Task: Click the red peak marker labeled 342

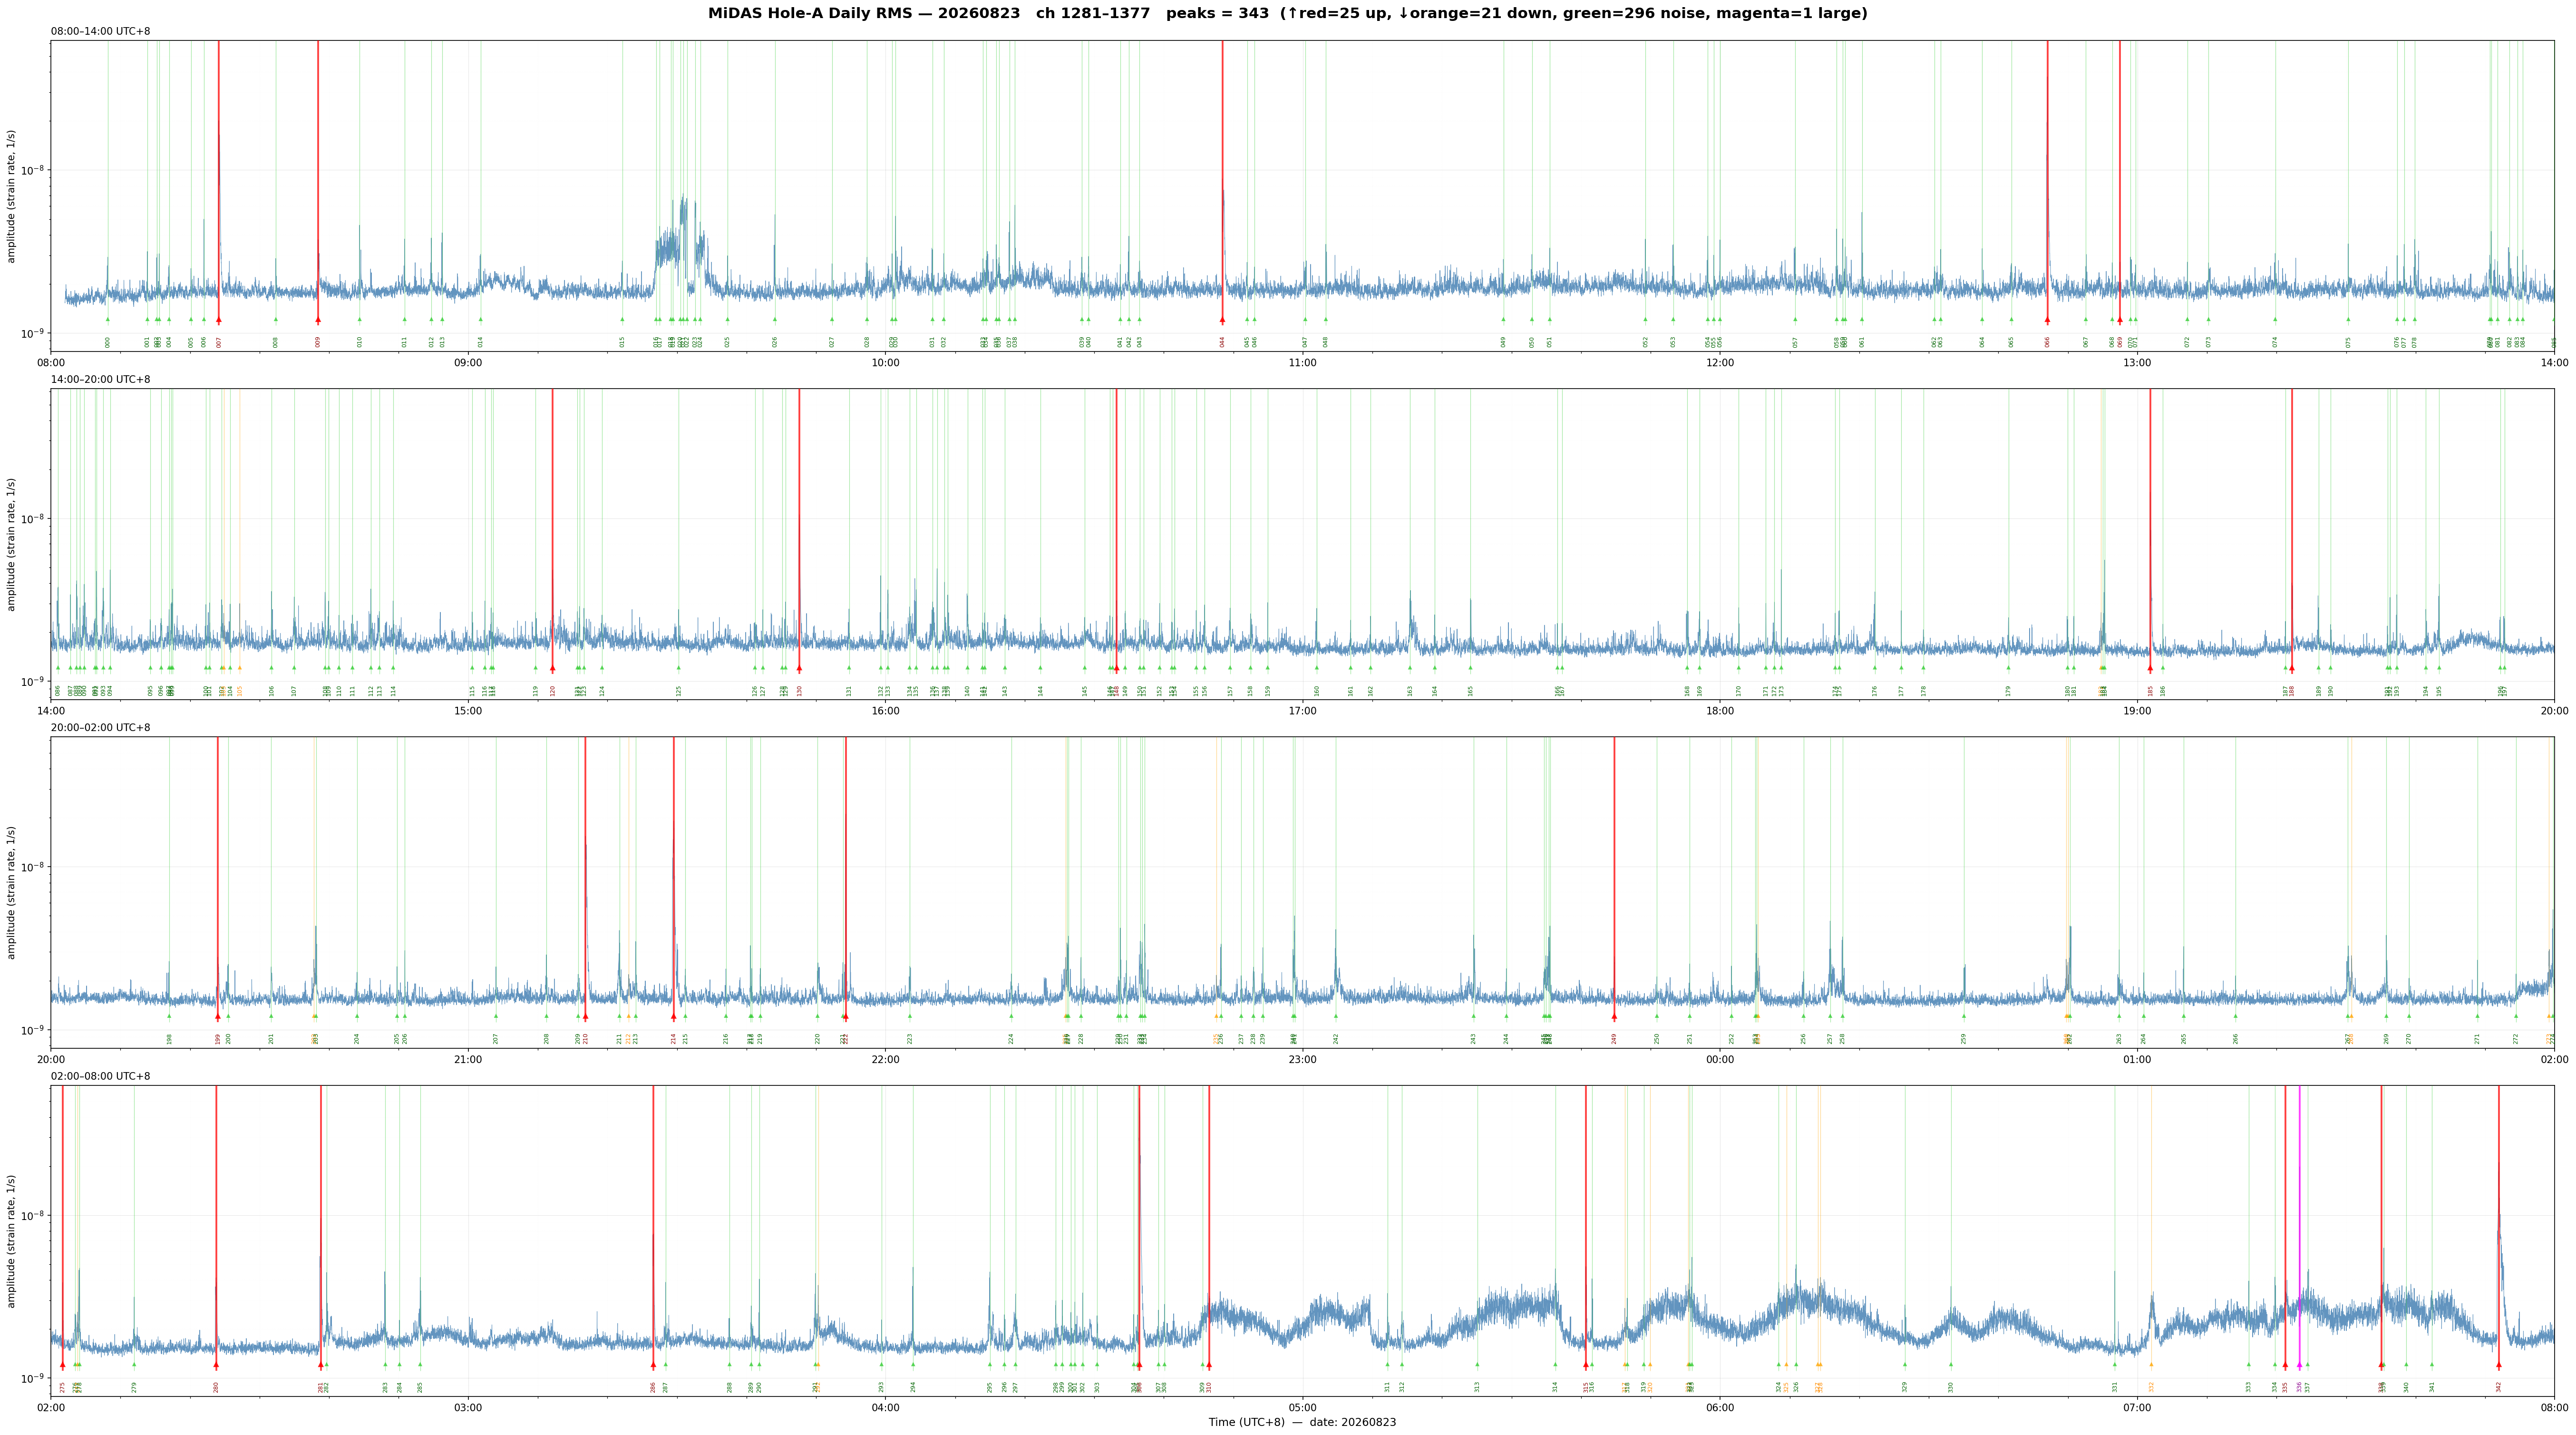Action: point(2498,1365)
